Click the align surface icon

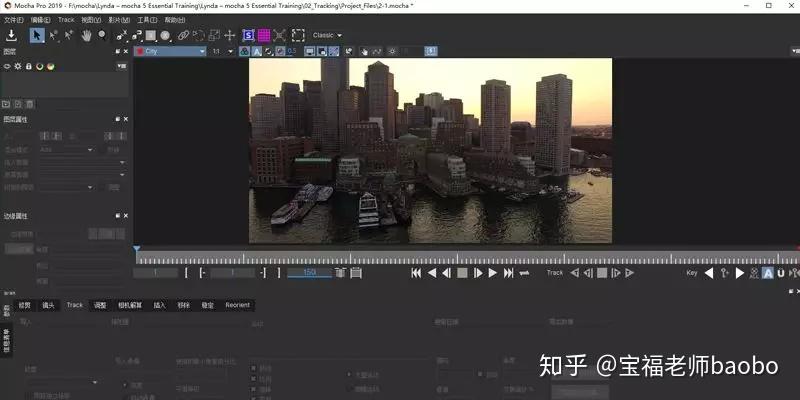(x=279, y=35)
